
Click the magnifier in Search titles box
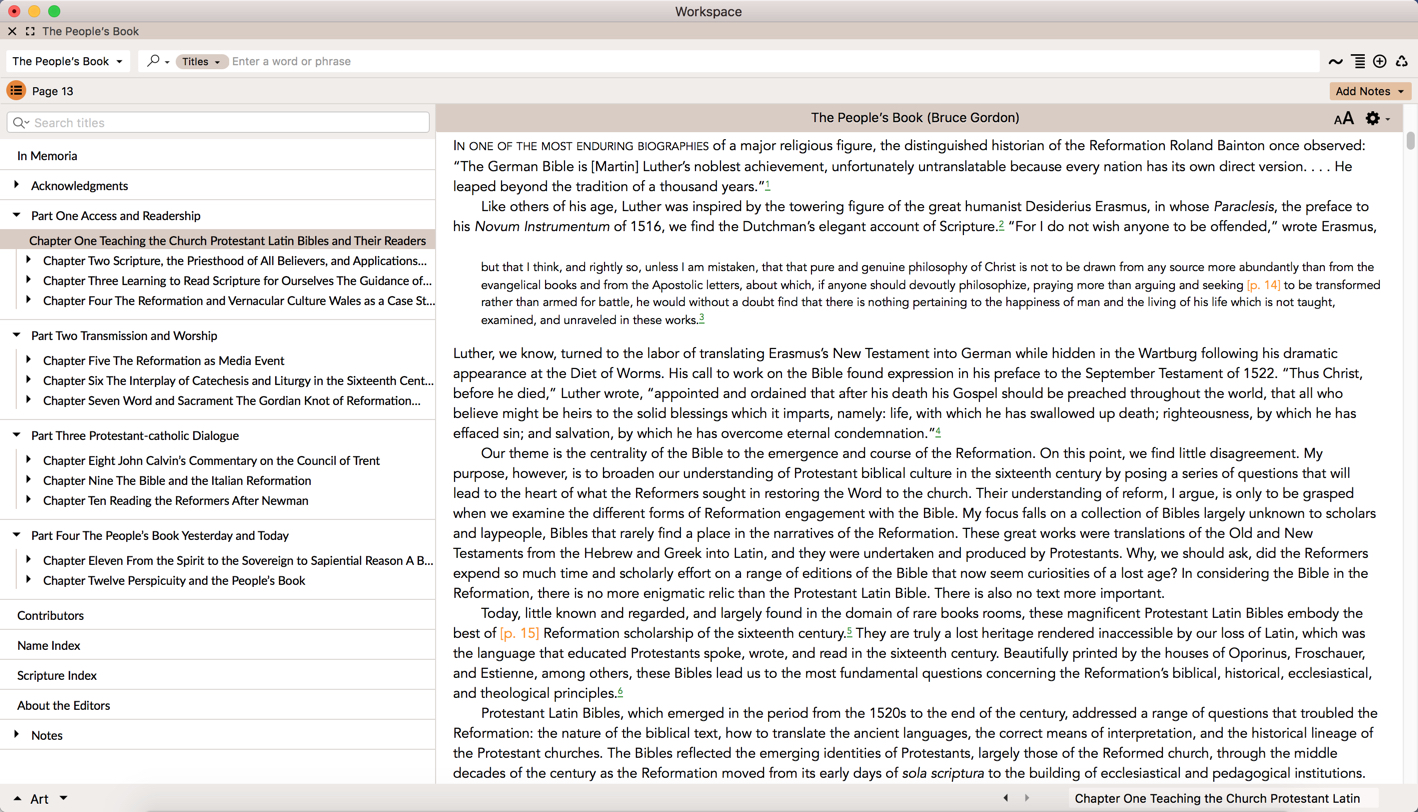pyautogui.click(x=20, y=123)
